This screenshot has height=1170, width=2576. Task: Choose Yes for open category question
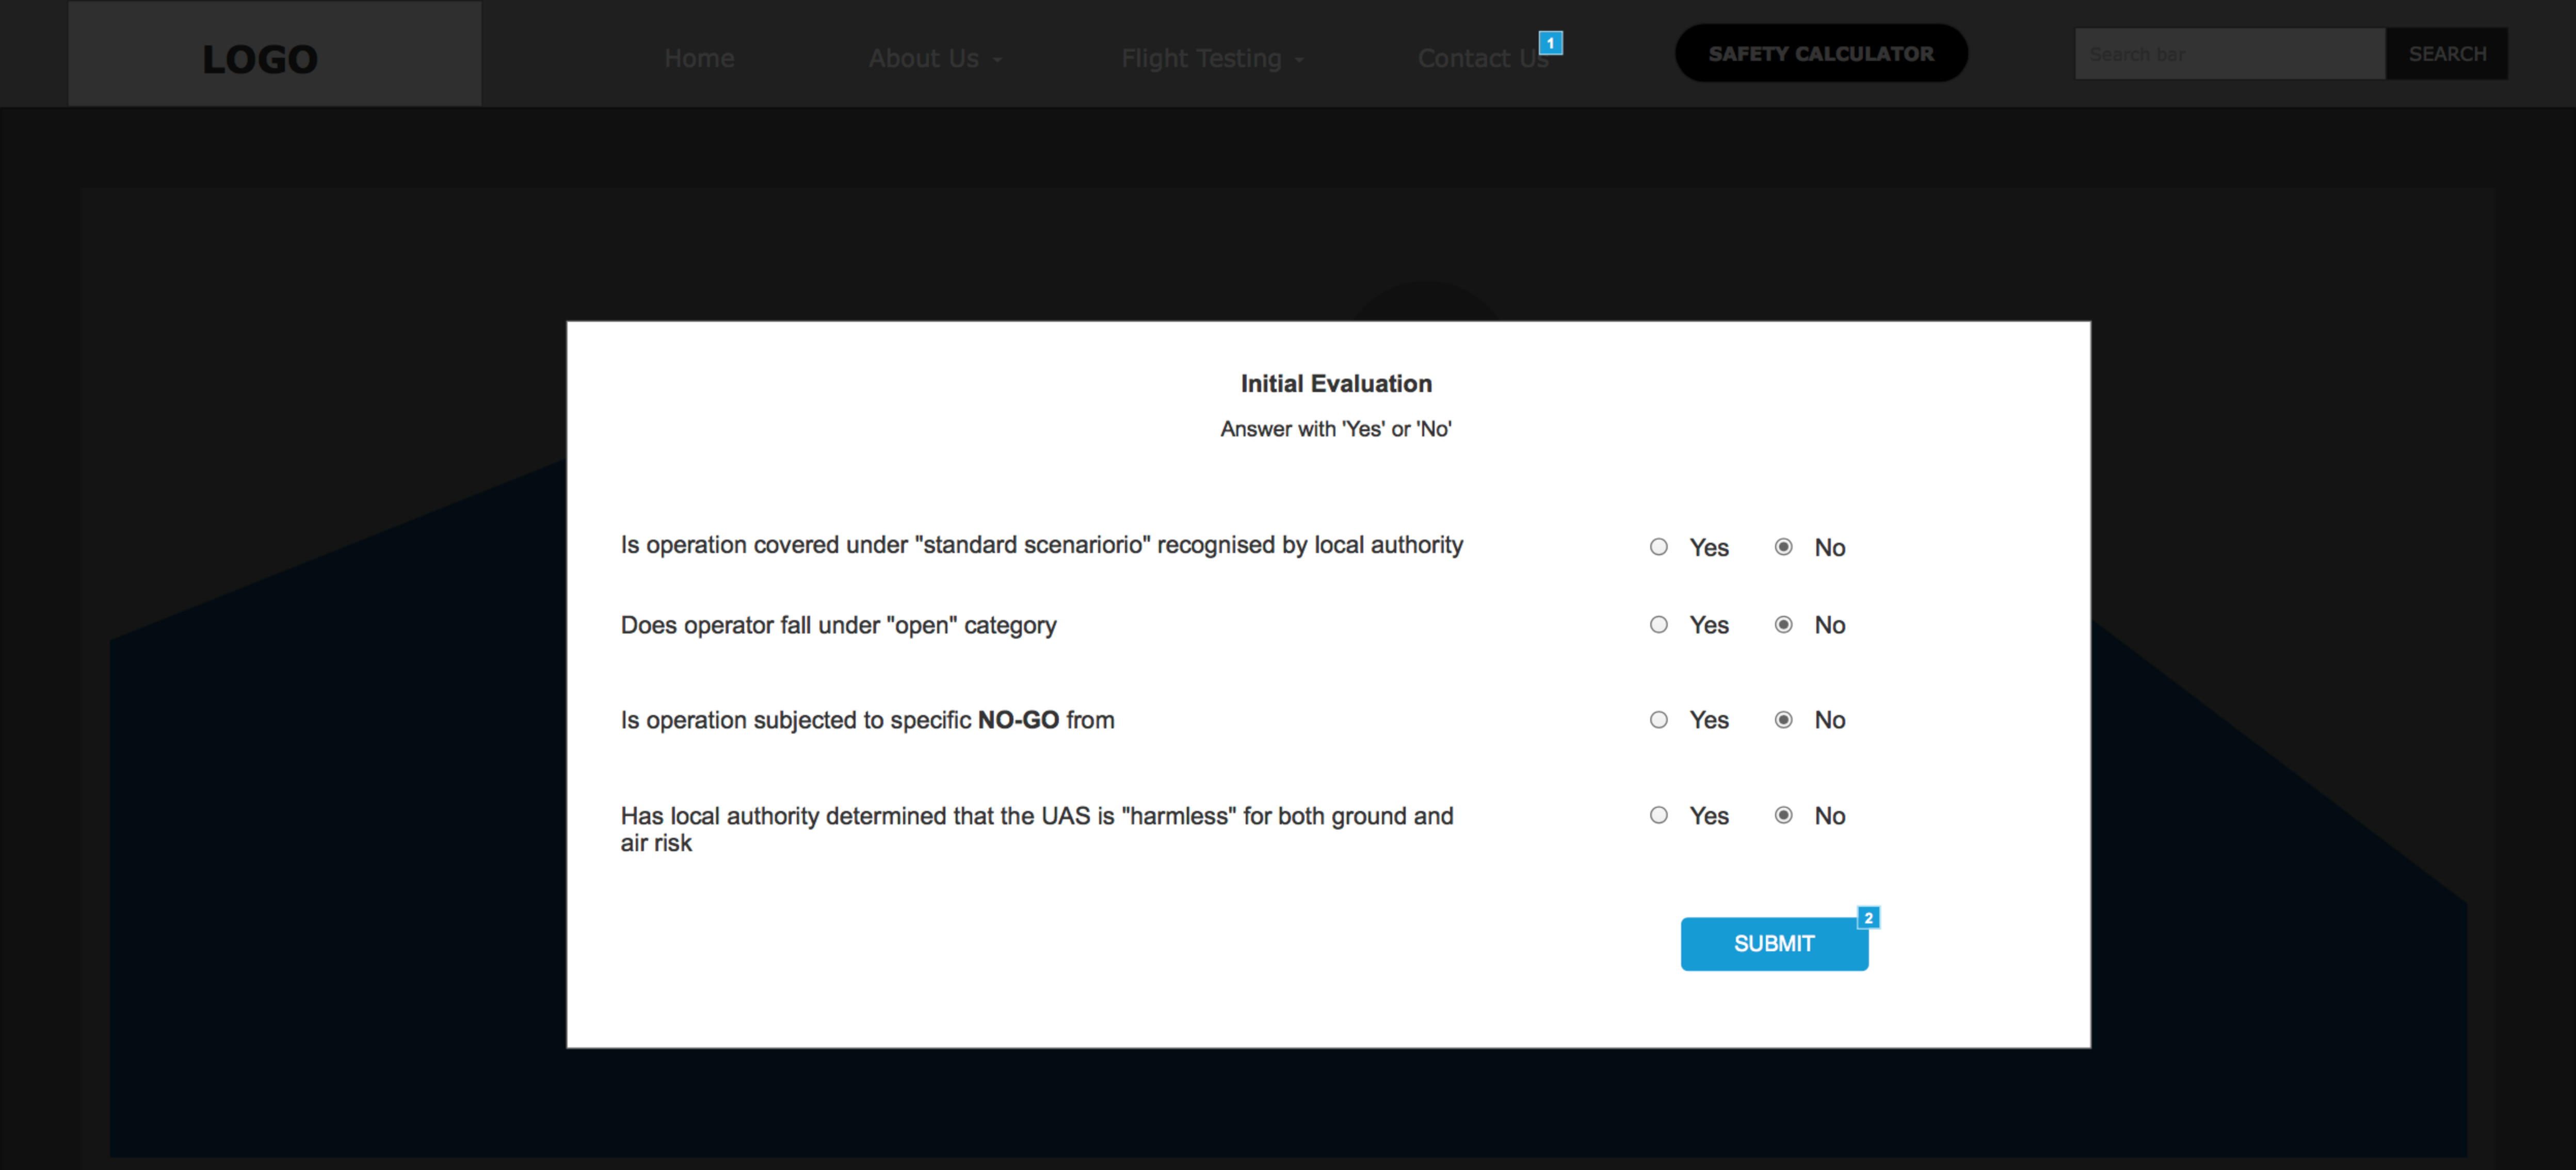pyautogui.click(x=1658, y=625)
